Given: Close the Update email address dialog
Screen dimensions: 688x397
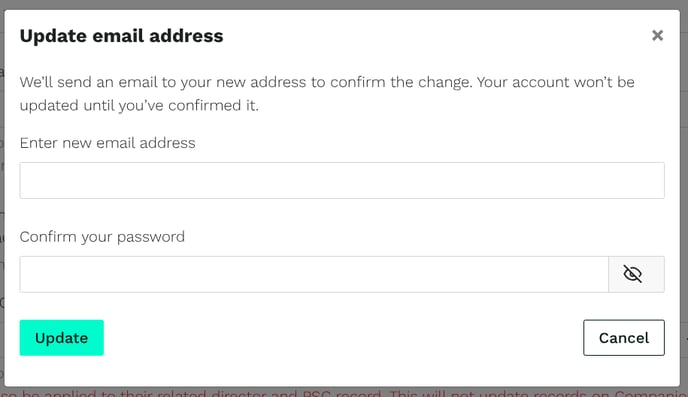Looking at the screenshot, I should 657,35.
